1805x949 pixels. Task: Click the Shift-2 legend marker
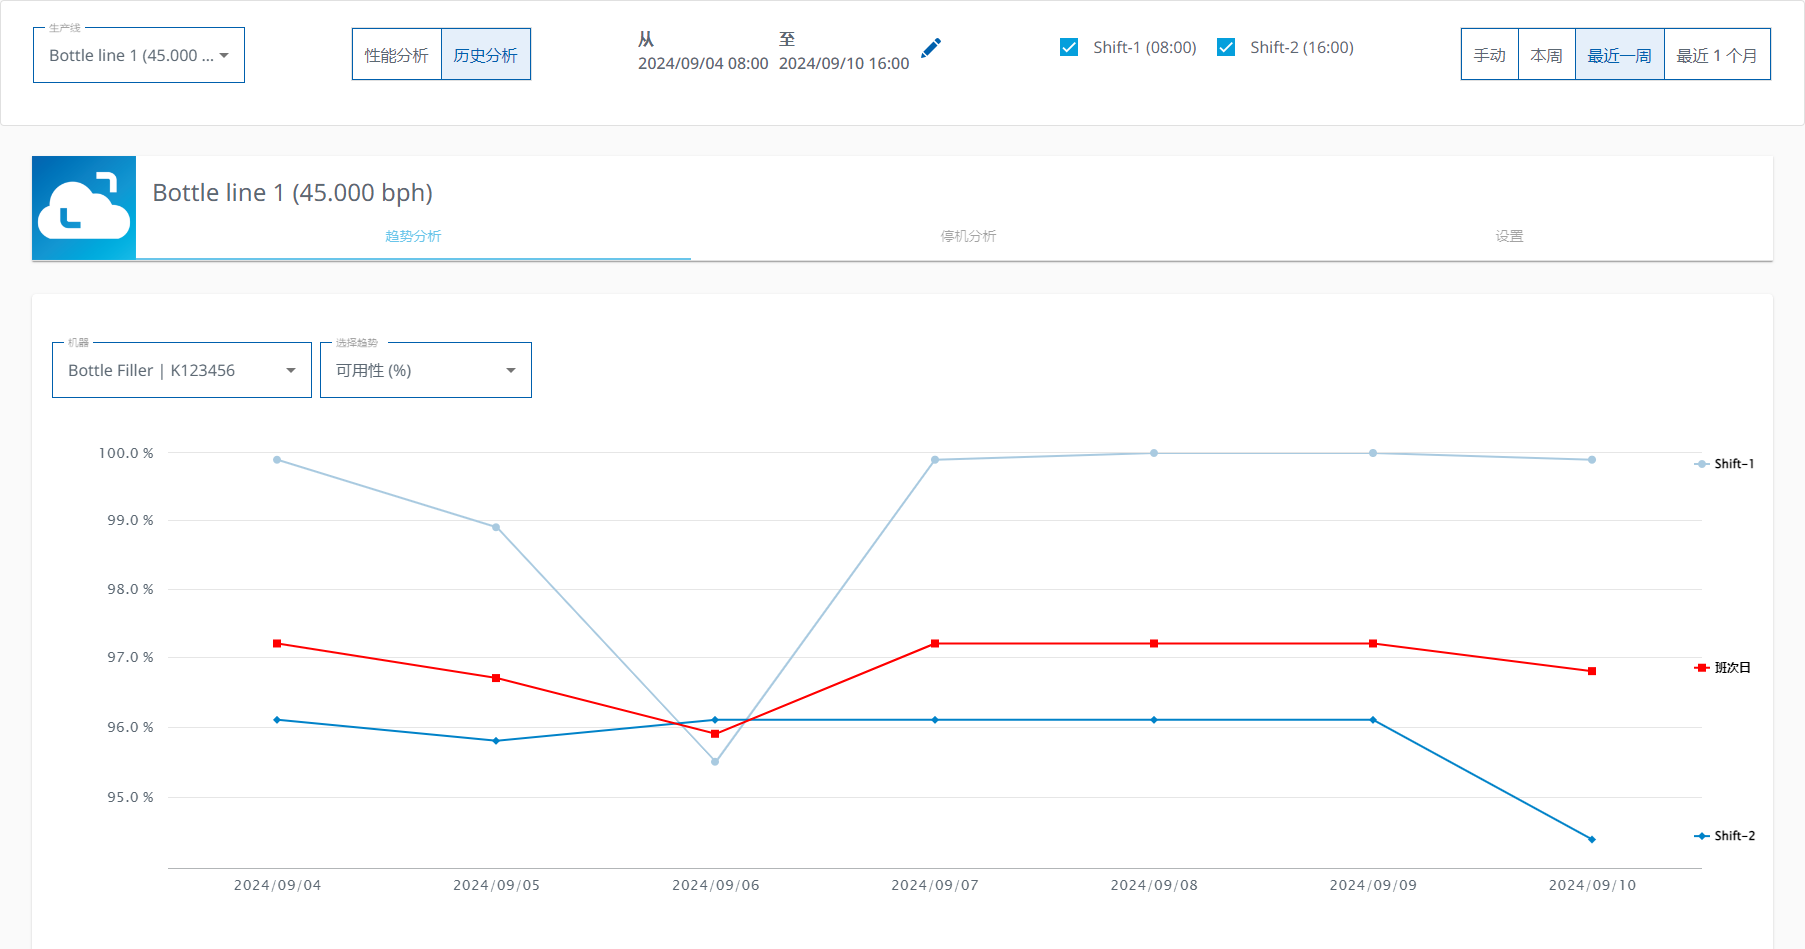[x=1701, y=836]
